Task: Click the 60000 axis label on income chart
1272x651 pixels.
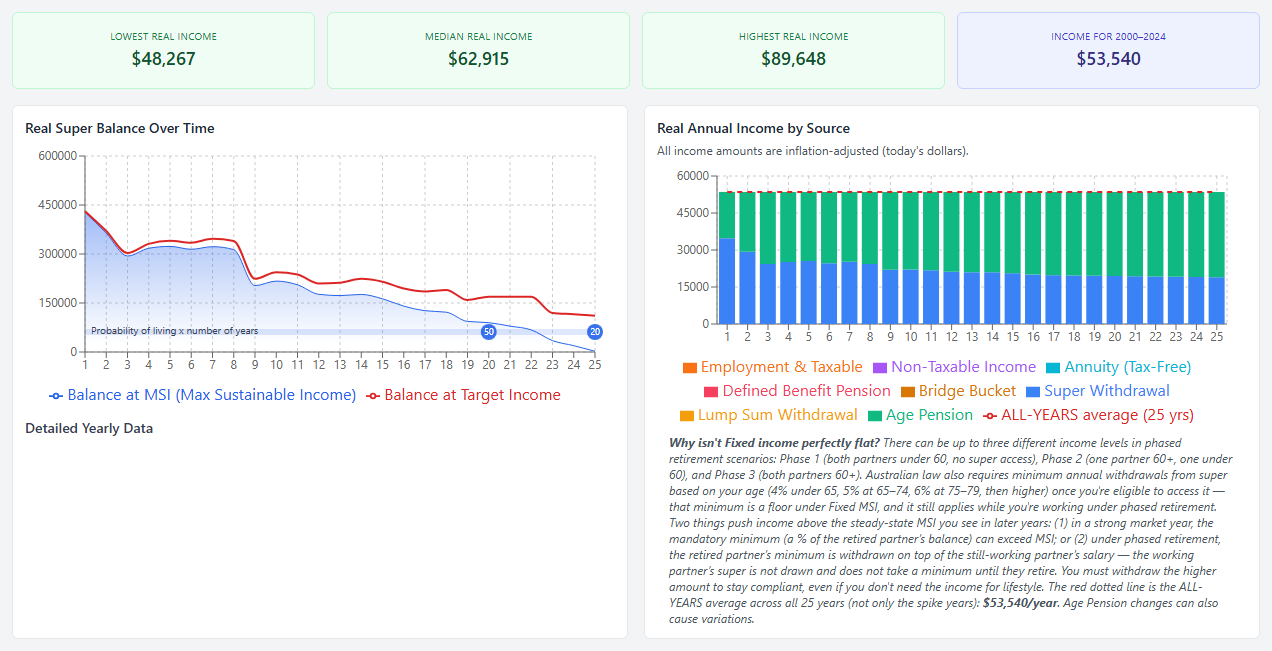Action: [x=692, y=176]
